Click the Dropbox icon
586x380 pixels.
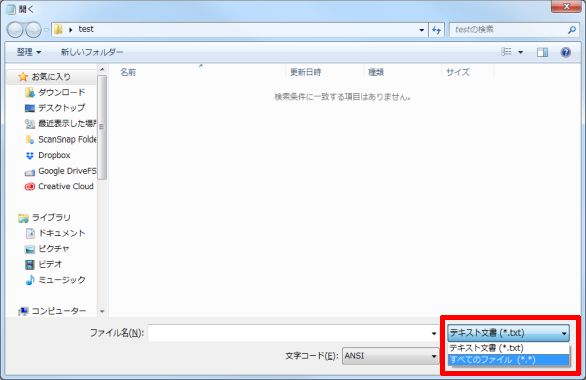[x=30, y=155]
